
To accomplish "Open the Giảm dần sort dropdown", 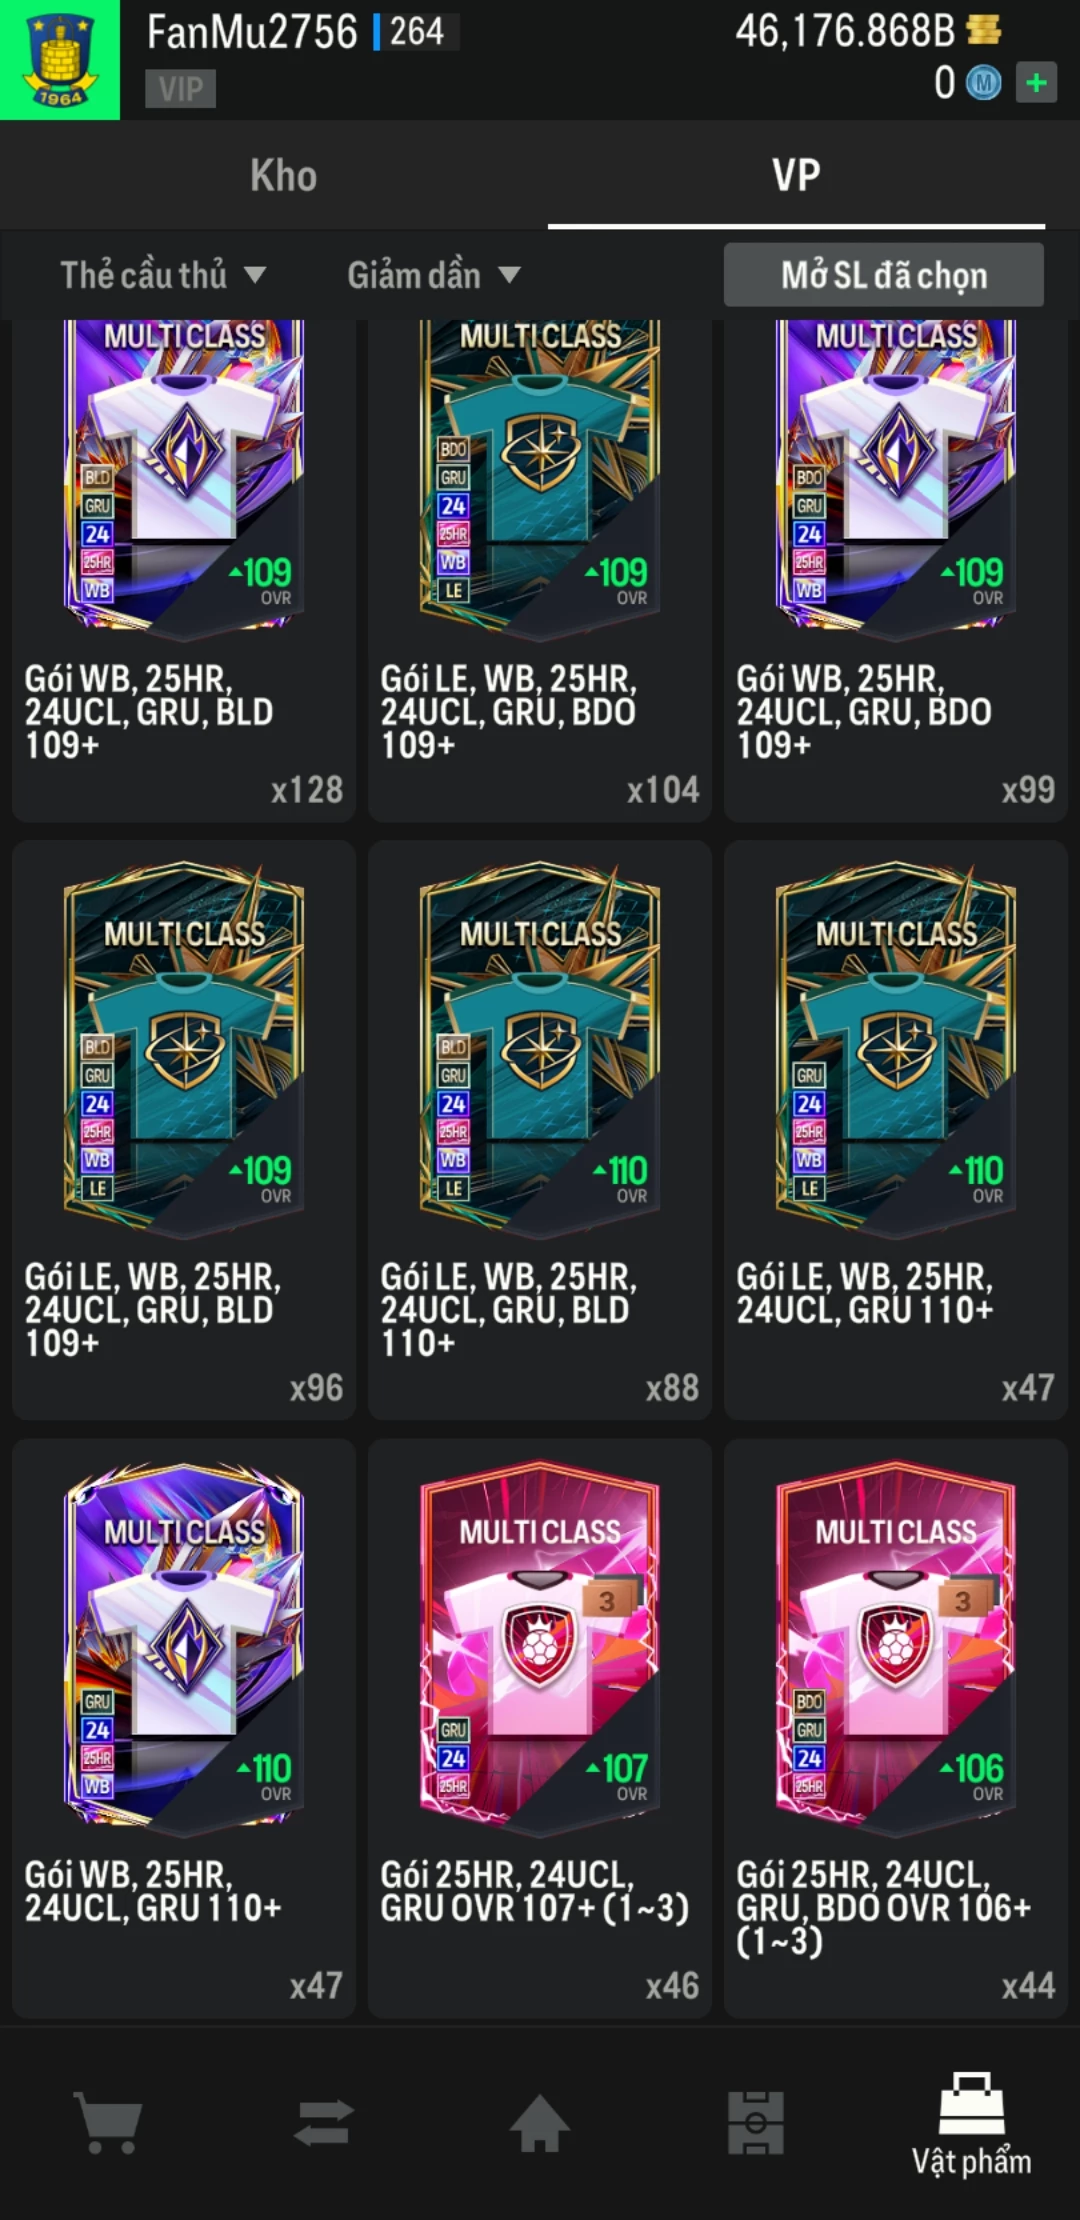I will click(x=434, y=275).
